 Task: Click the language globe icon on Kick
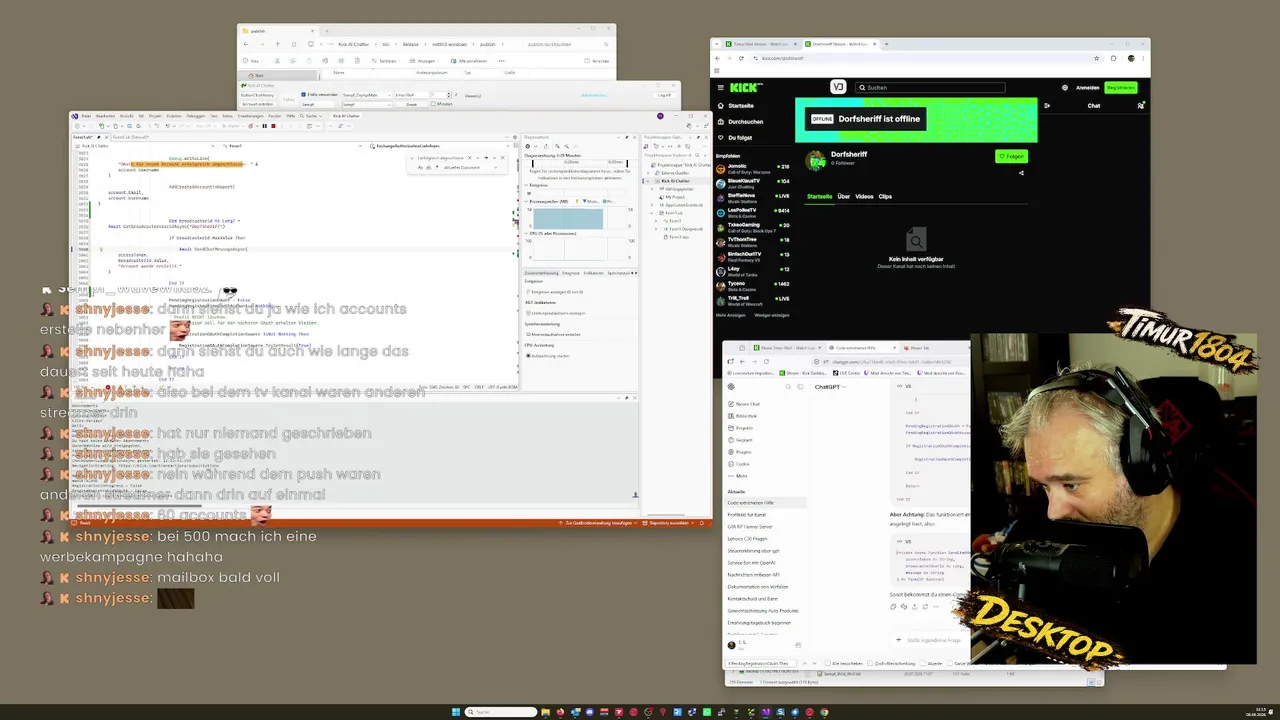pos(1065,88)
